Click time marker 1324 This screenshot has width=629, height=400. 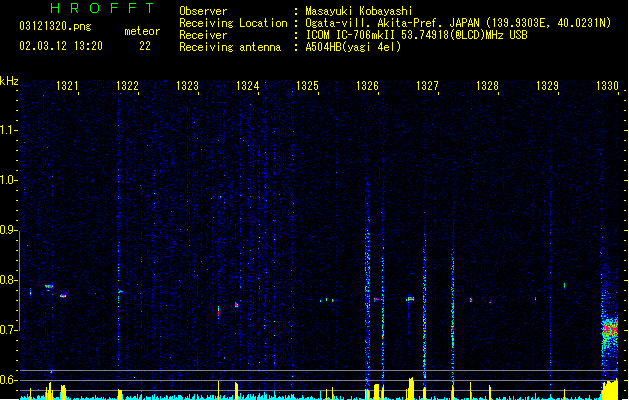248,86
